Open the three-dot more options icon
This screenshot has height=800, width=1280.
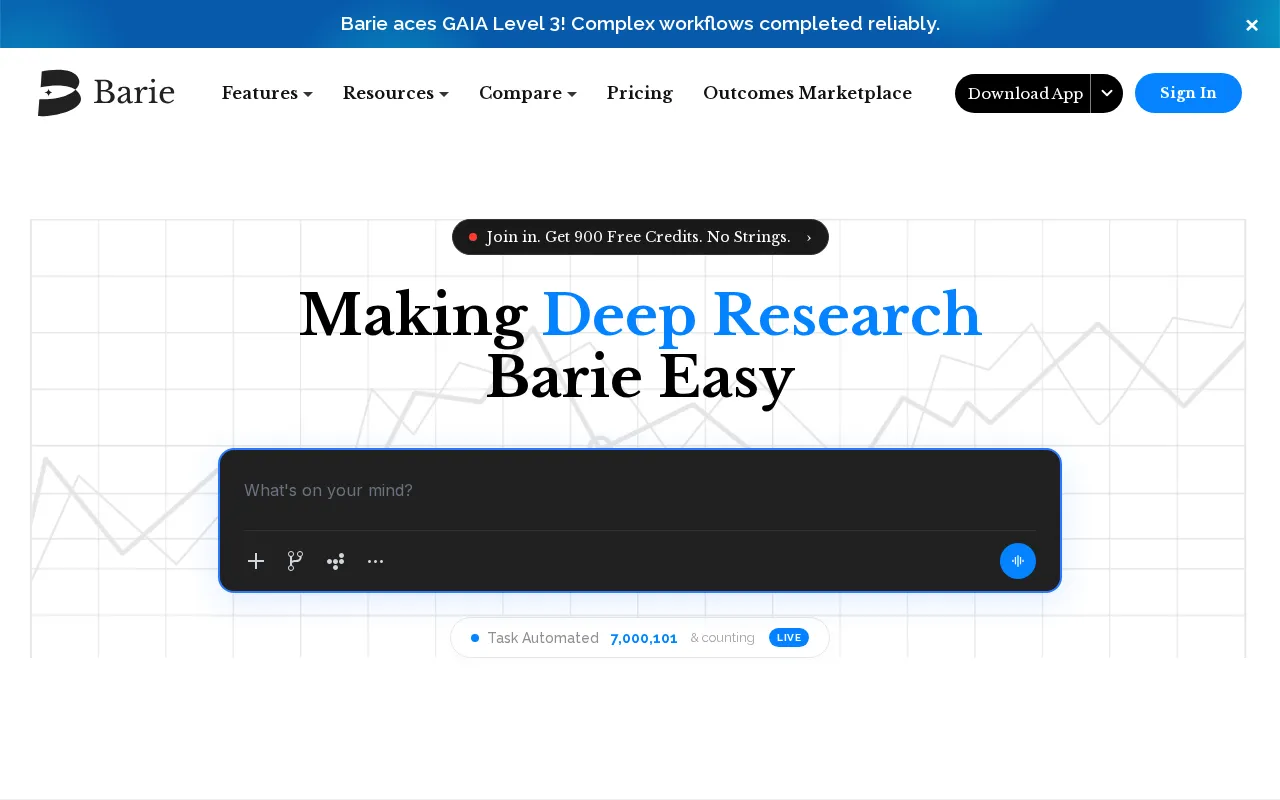click(x=375, y=561)
